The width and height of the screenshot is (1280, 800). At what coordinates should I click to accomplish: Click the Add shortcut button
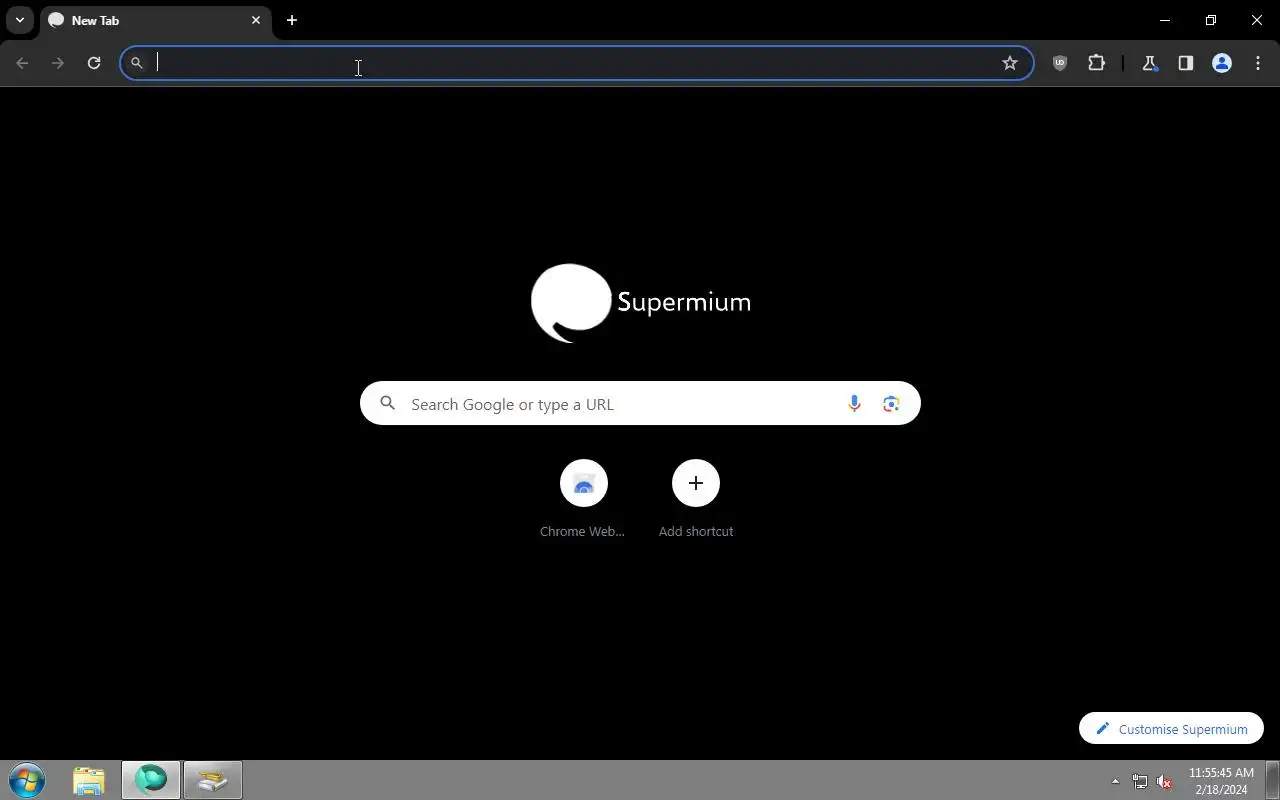tap(696, 499)
